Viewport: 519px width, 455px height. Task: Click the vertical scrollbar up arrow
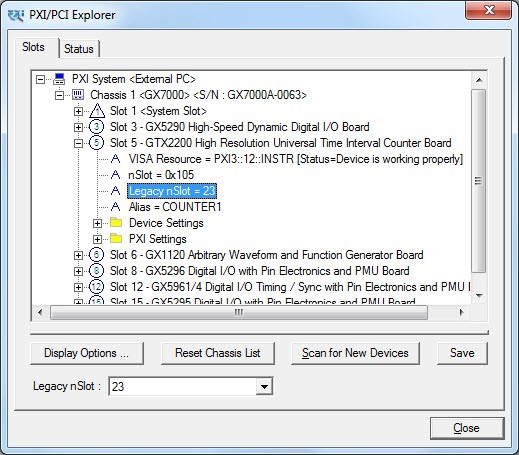(x=479, y=80)
